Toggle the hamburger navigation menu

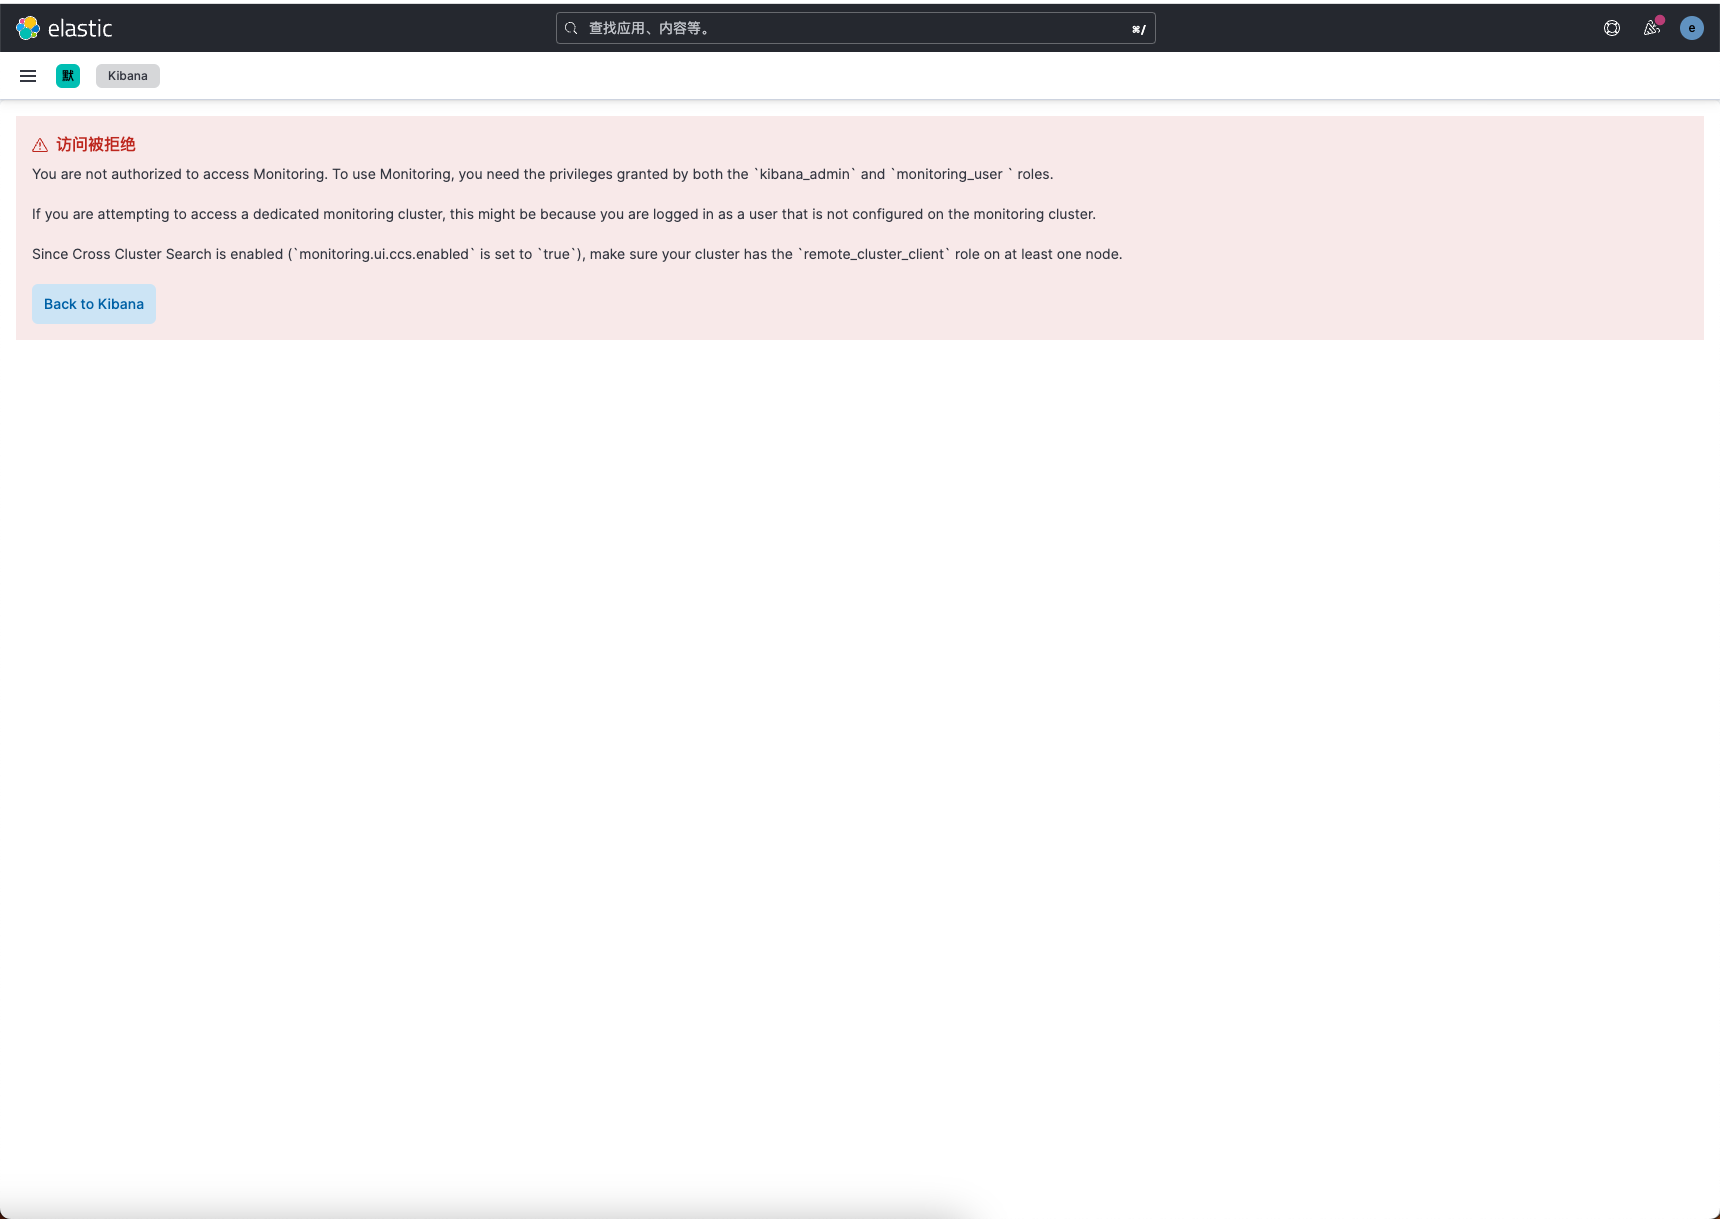28,76
